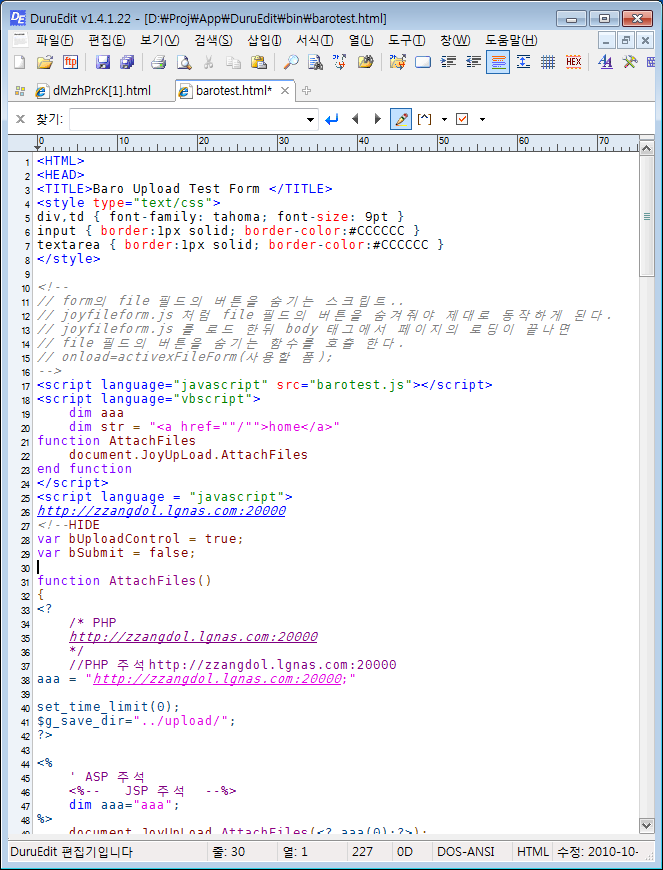Print the document
The width and height of the screenshot is (663, 870).
click(x=159, y=62)
